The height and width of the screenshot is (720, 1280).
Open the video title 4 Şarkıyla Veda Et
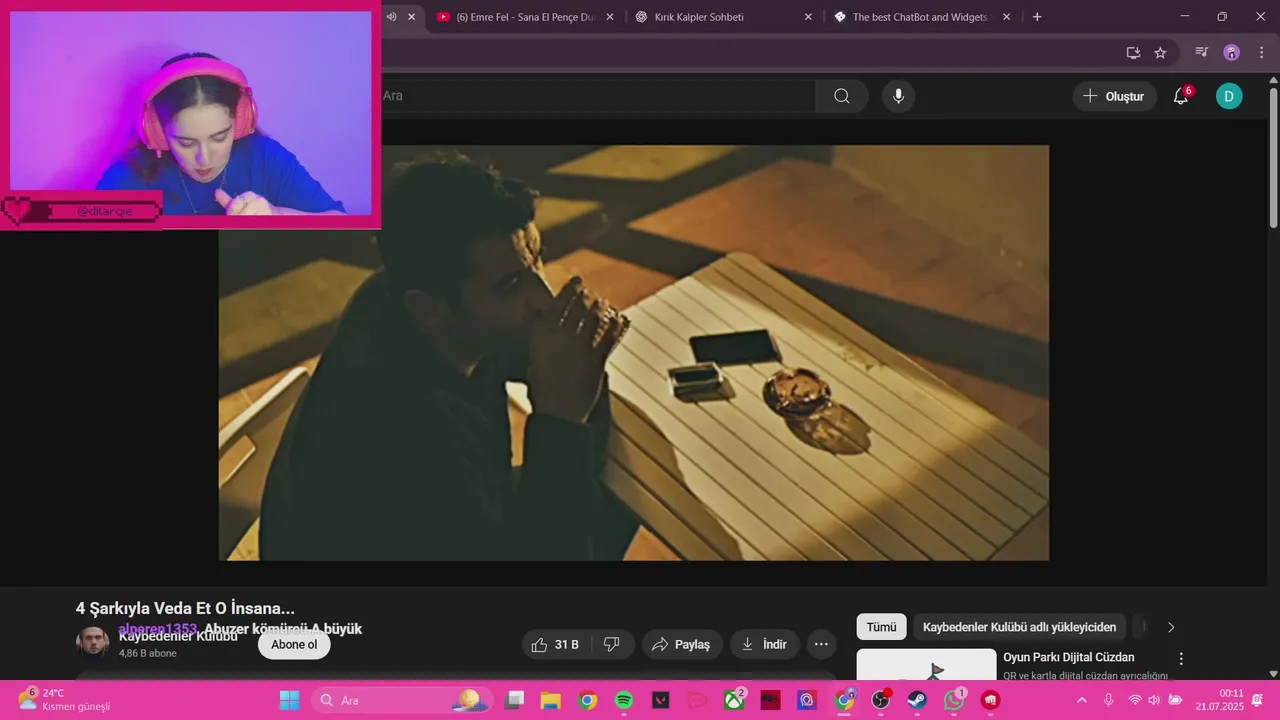pyautogui.click(x=185, y=608)
